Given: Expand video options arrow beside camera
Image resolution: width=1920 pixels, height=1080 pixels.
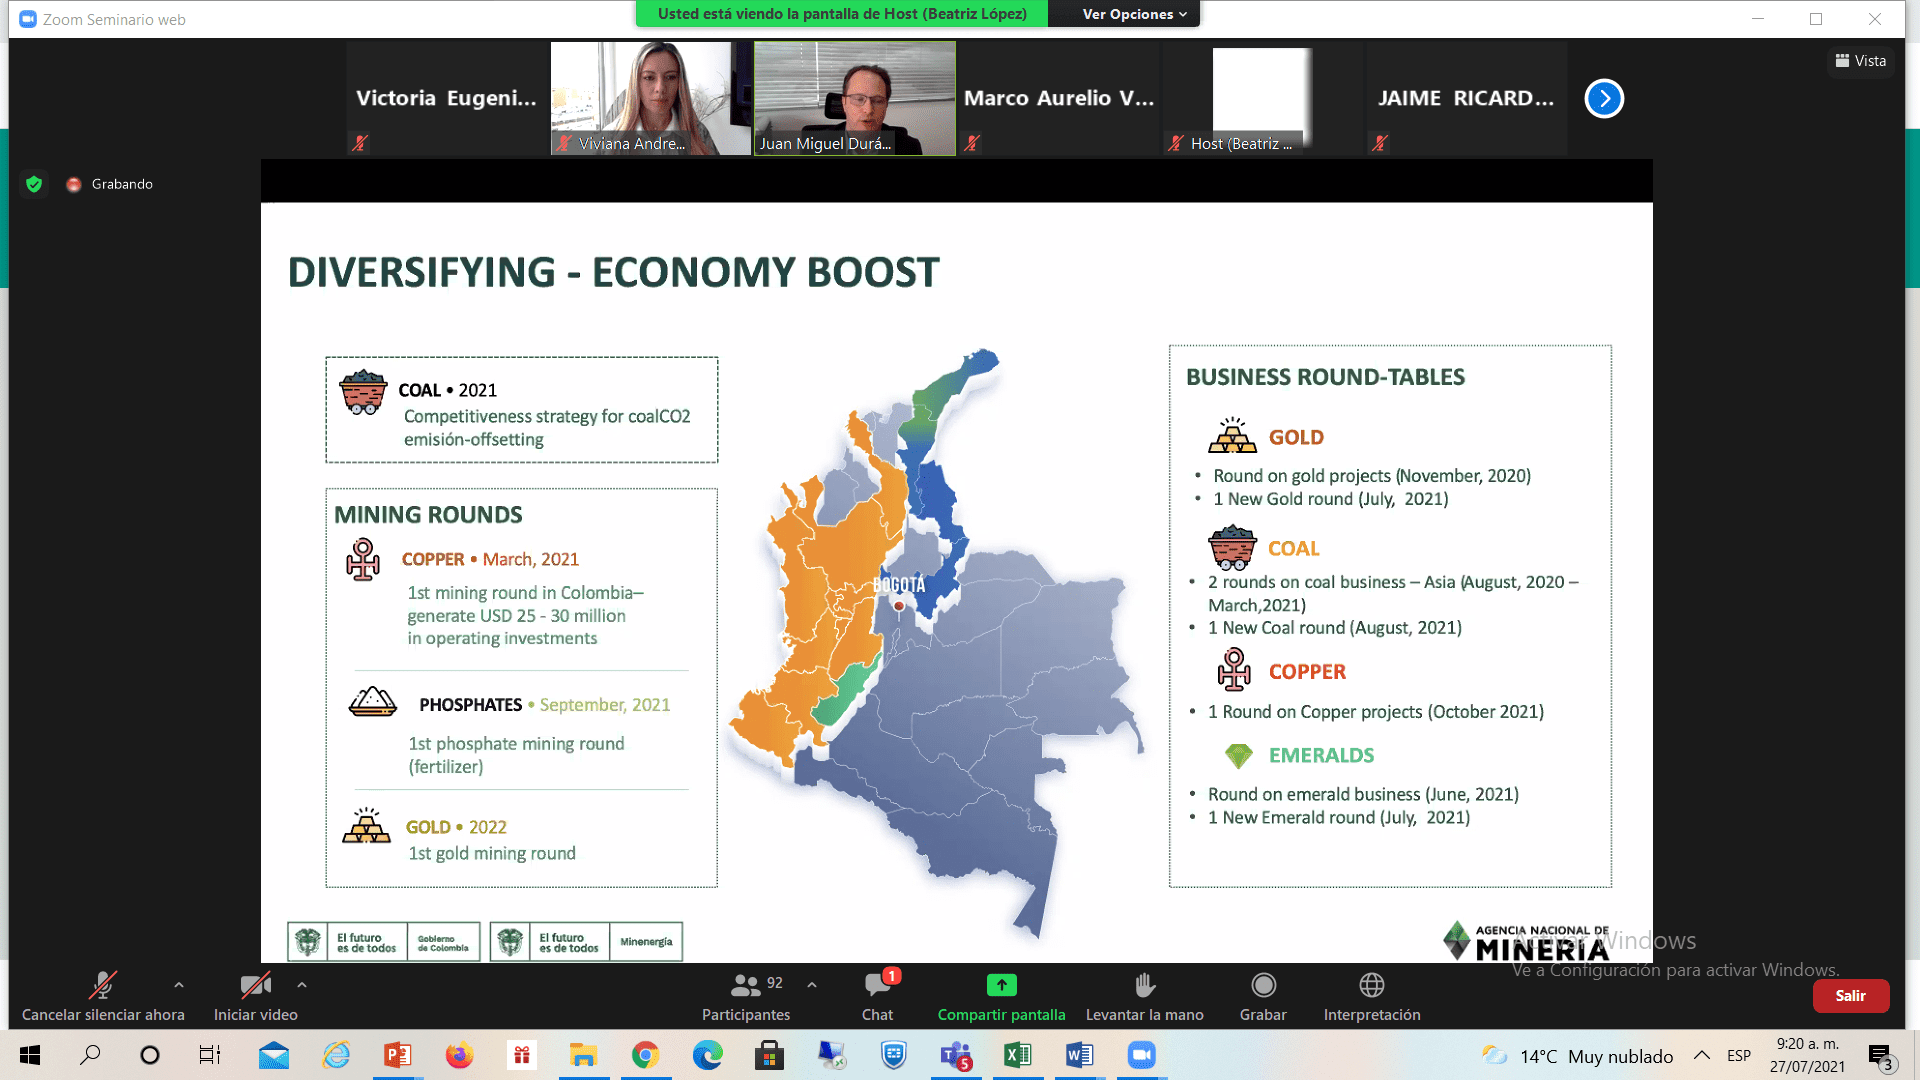Looking at the screenshot, I should click(x=302, y=985).
